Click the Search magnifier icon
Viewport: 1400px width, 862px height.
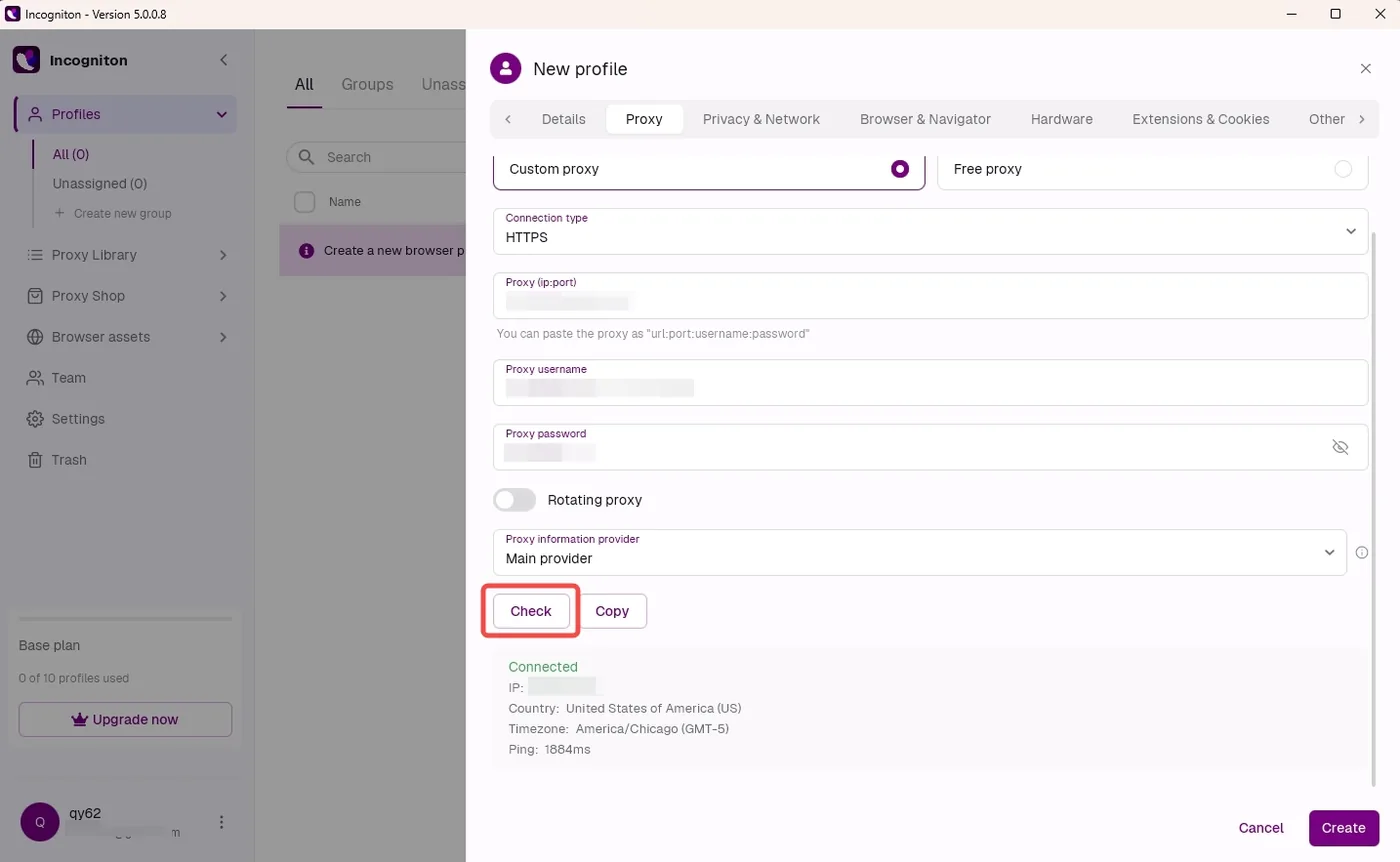[x=308, y=157]
